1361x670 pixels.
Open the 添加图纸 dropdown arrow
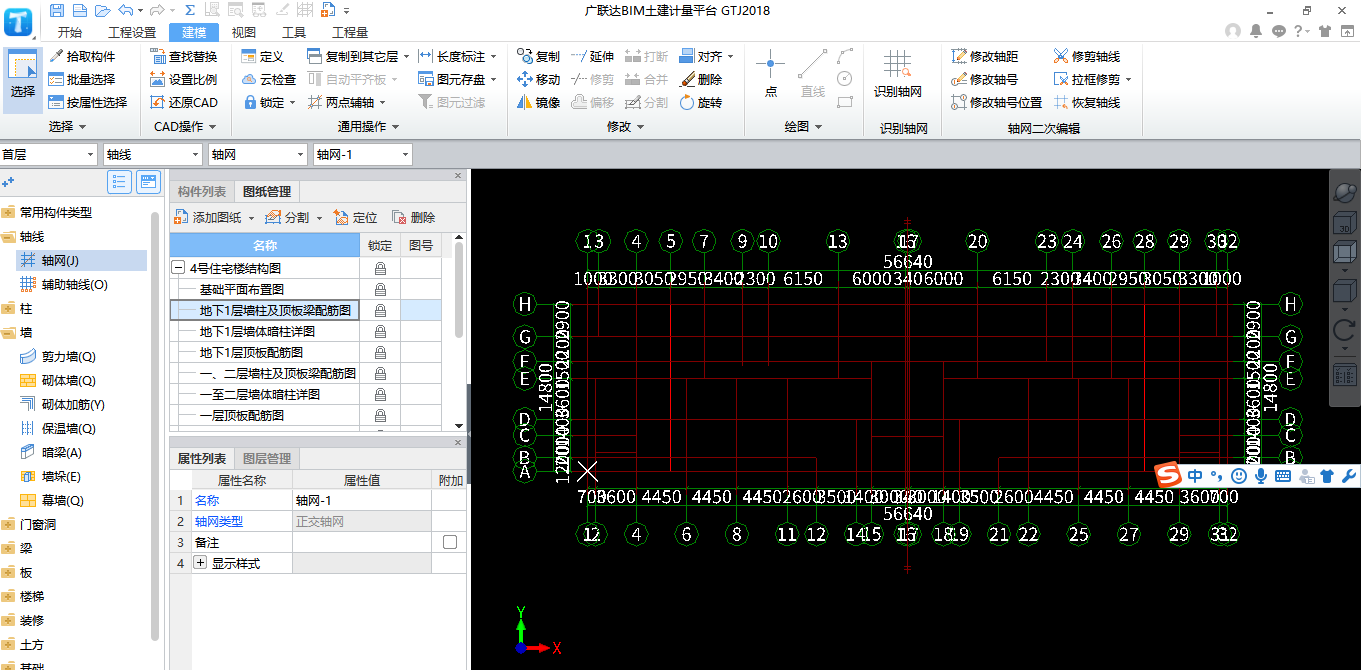(x=251, y=218)
